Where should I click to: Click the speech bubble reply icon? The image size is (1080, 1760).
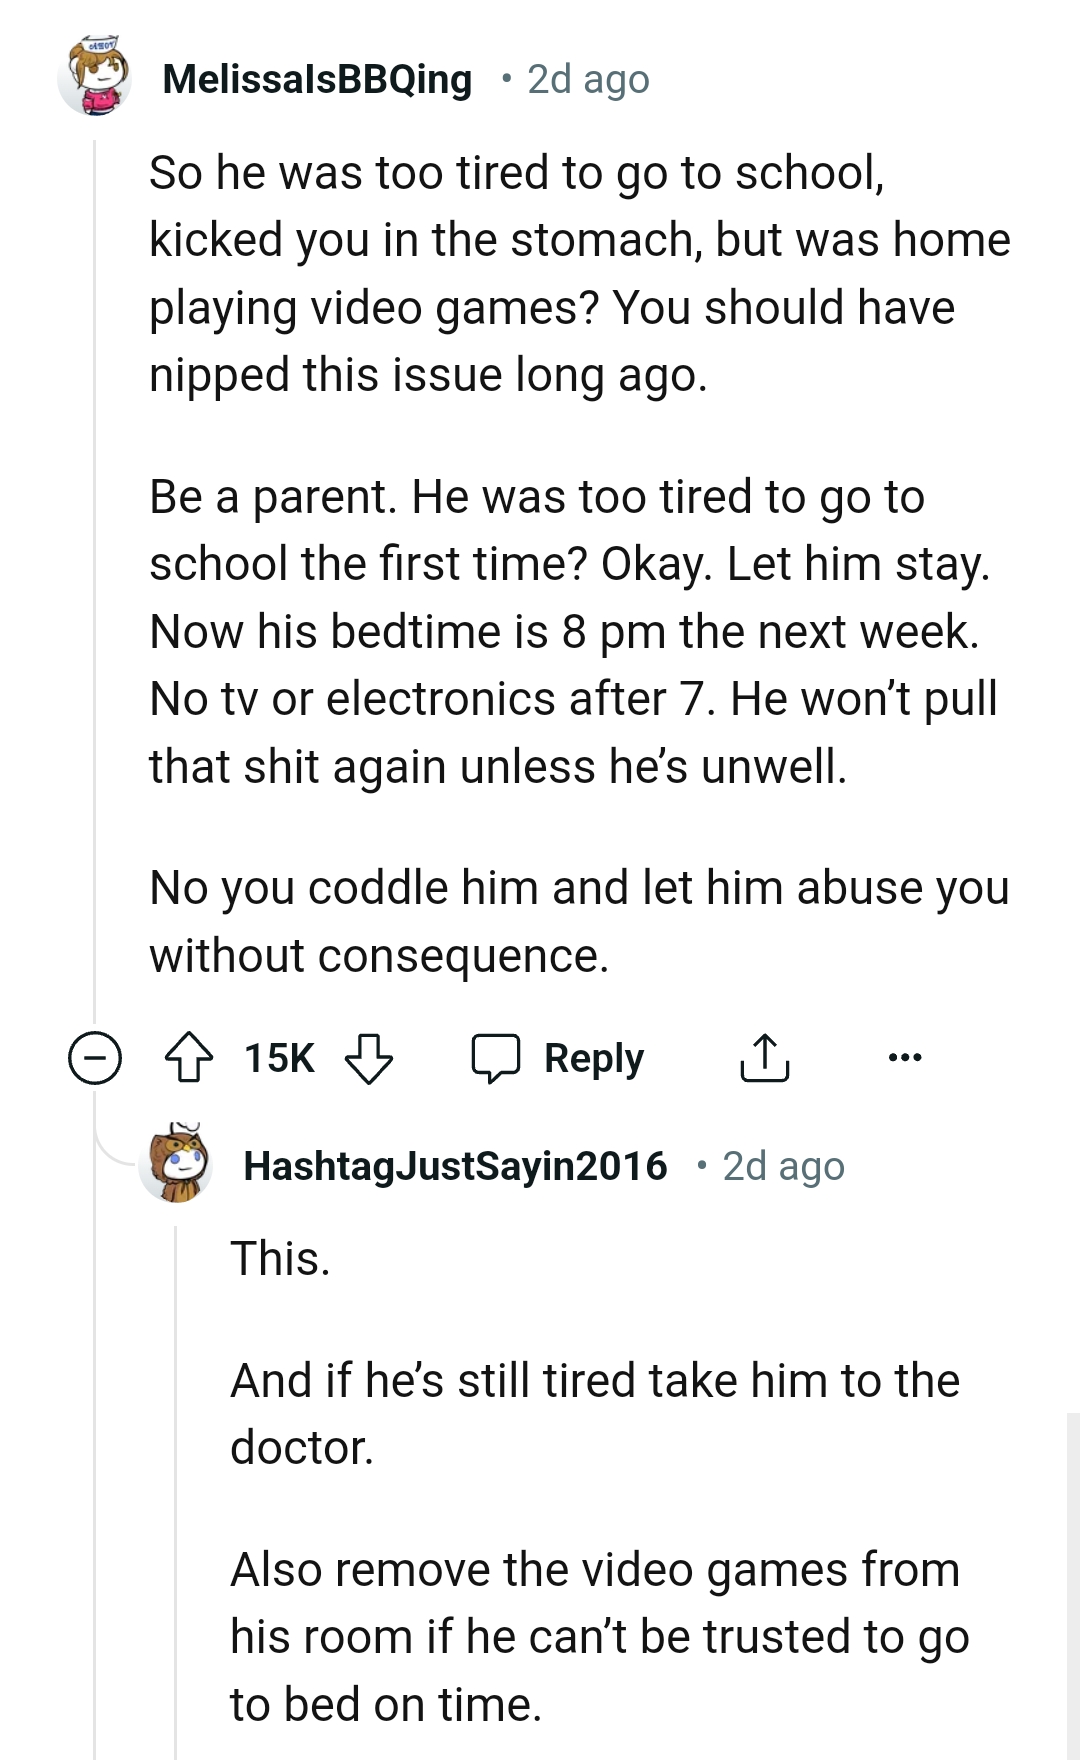[496, 1058]
